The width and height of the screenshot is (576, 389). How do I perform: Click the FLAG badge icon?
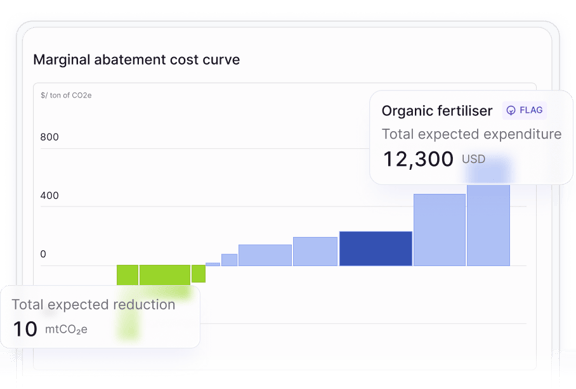point(511,110)
